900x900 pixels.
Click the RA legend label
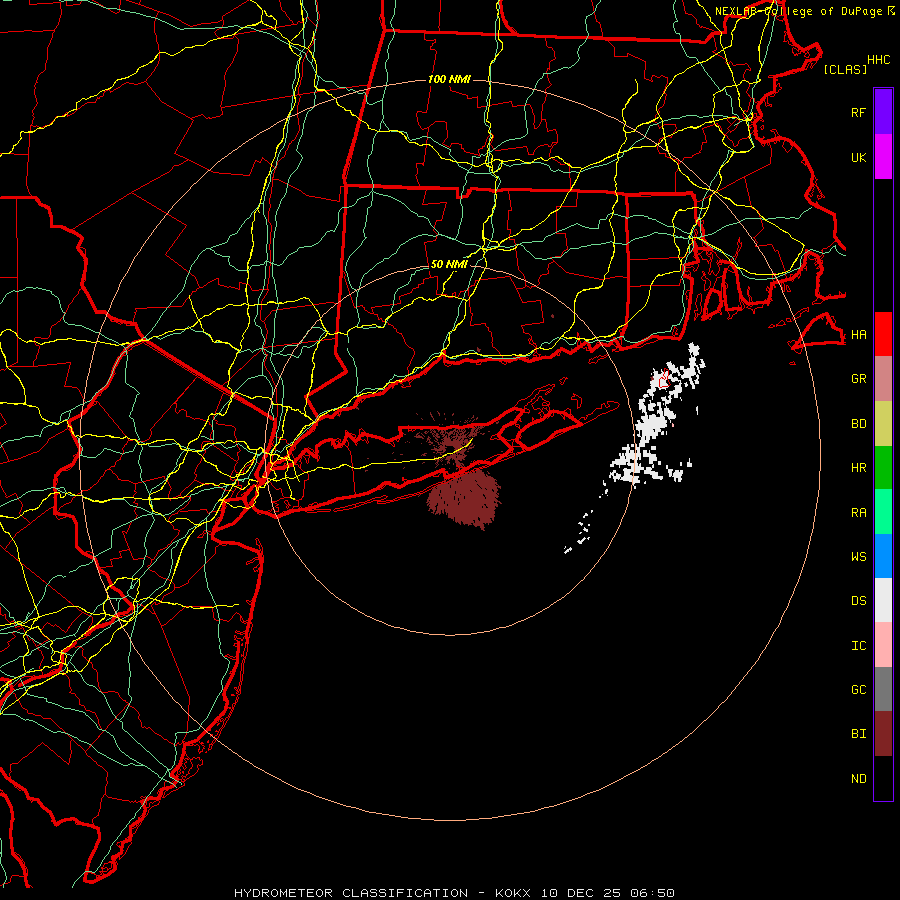[x=858, y=512]
